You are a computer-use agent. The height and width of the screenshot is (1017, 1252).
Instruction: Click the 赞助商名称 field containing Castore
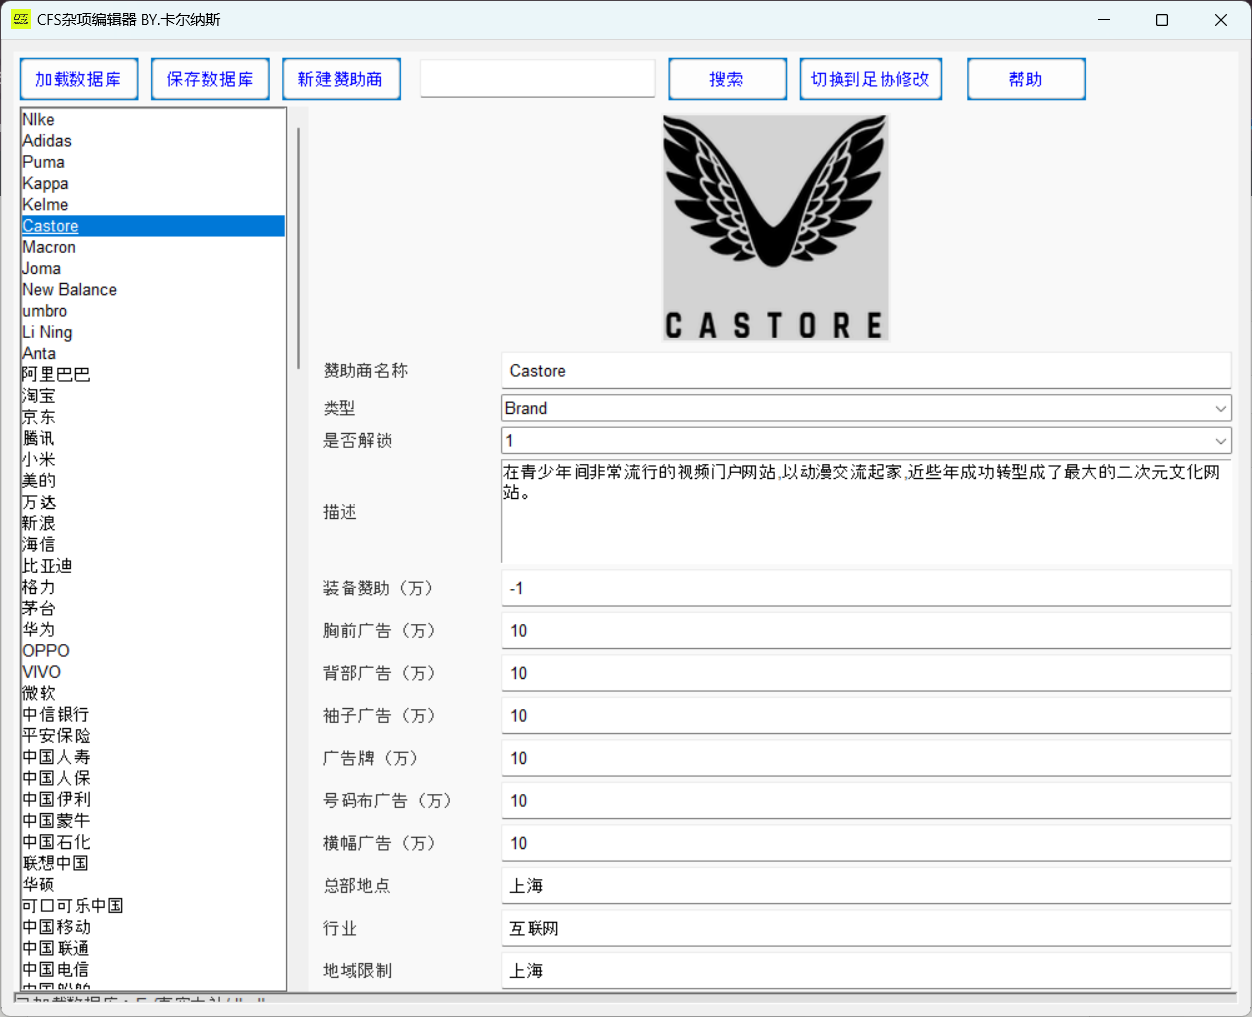tap(866, 371)
